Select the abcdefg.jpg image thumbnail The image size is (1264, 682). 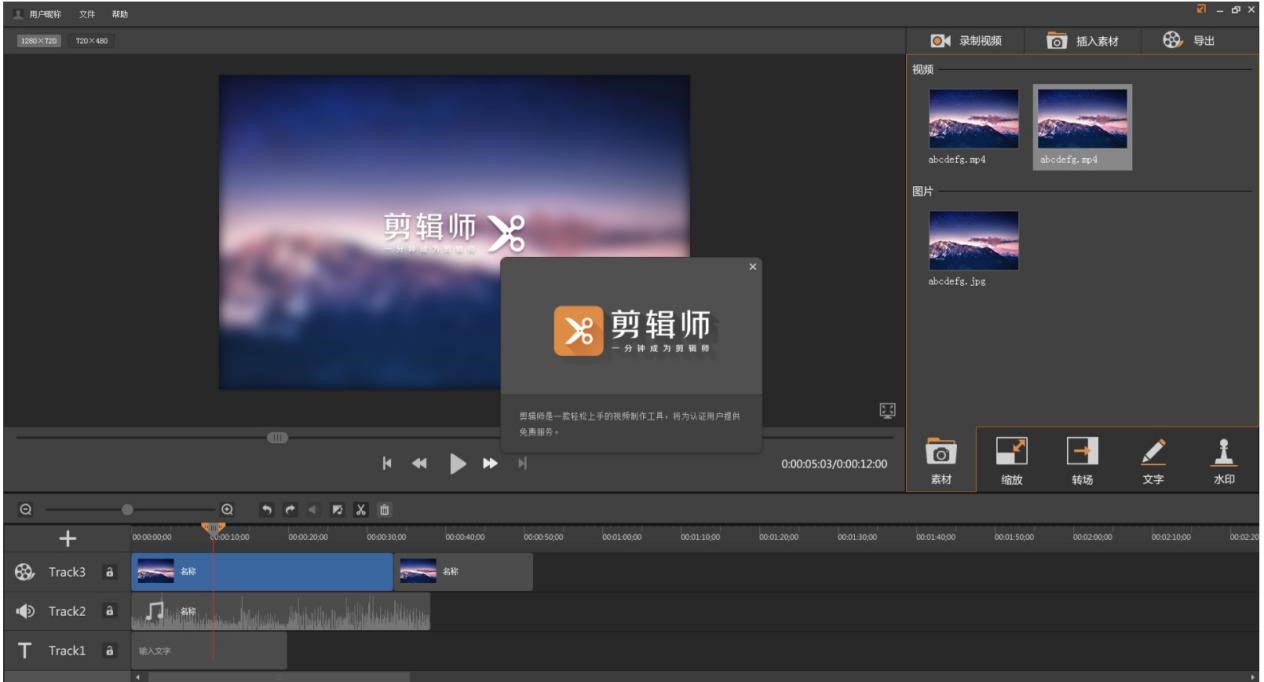[974, 240]
